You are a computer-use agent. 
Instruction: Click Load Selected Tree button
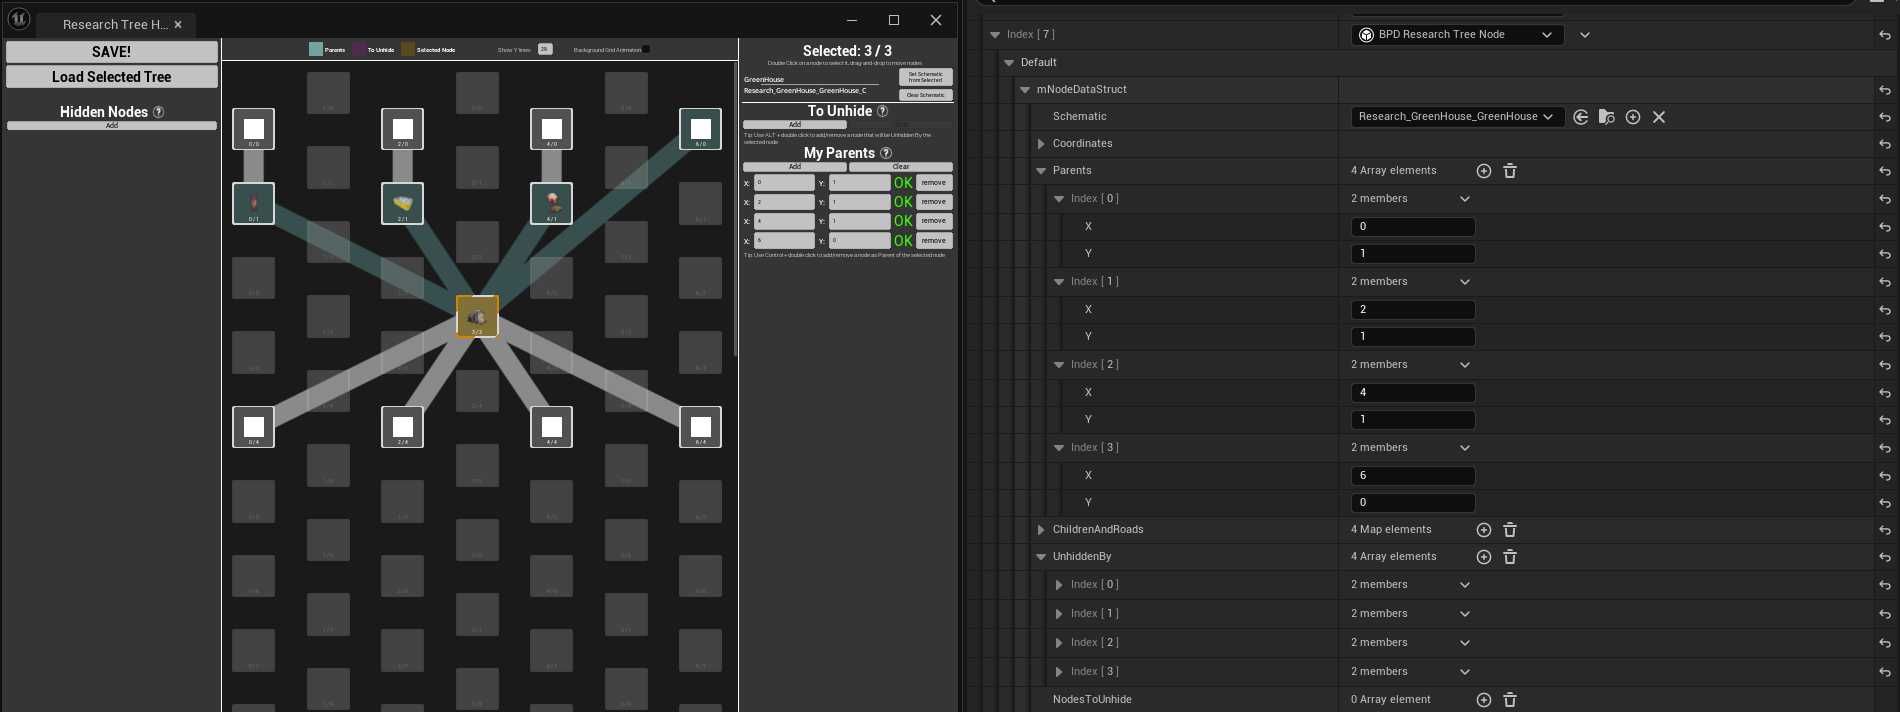(x=112, y=77)
